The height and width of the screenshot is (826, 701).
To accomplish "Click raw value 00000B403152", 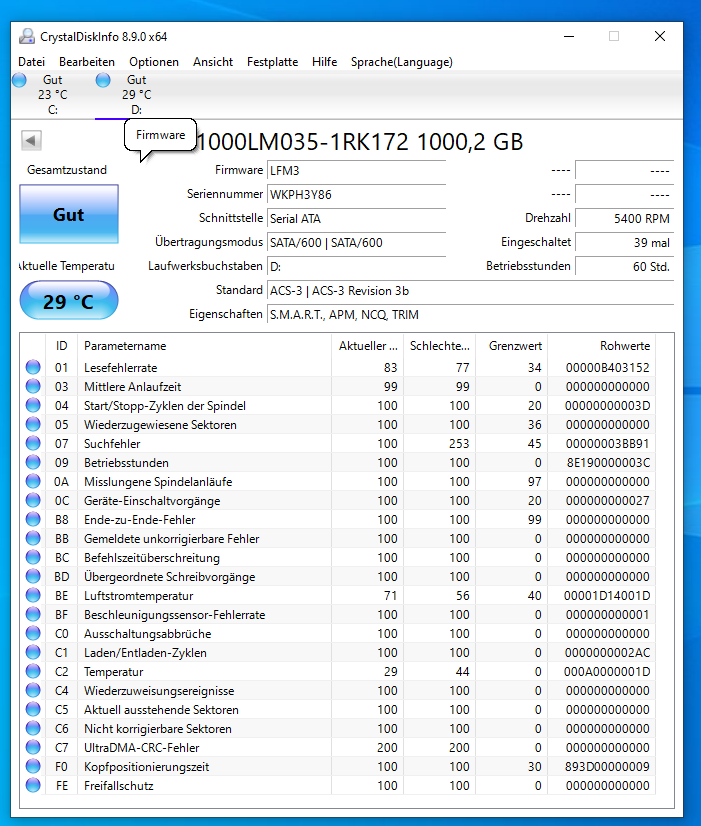I will (608, 368).
